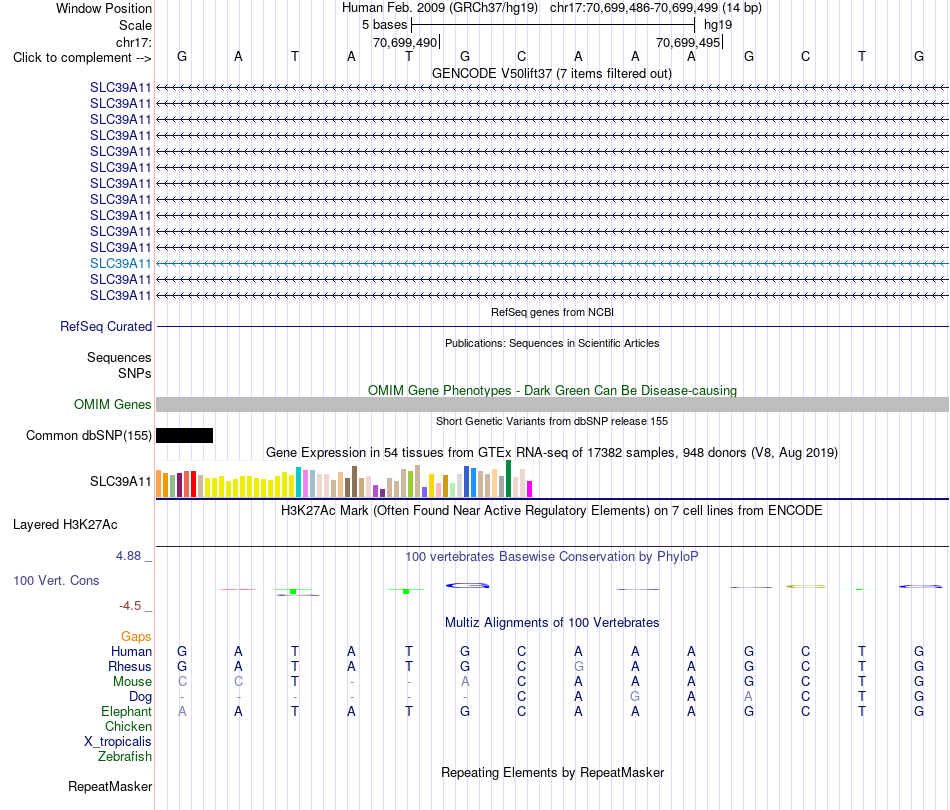Click the olive PhyloP mark above the C column
This screenshot has width=950, height=810.
(806, 586)
